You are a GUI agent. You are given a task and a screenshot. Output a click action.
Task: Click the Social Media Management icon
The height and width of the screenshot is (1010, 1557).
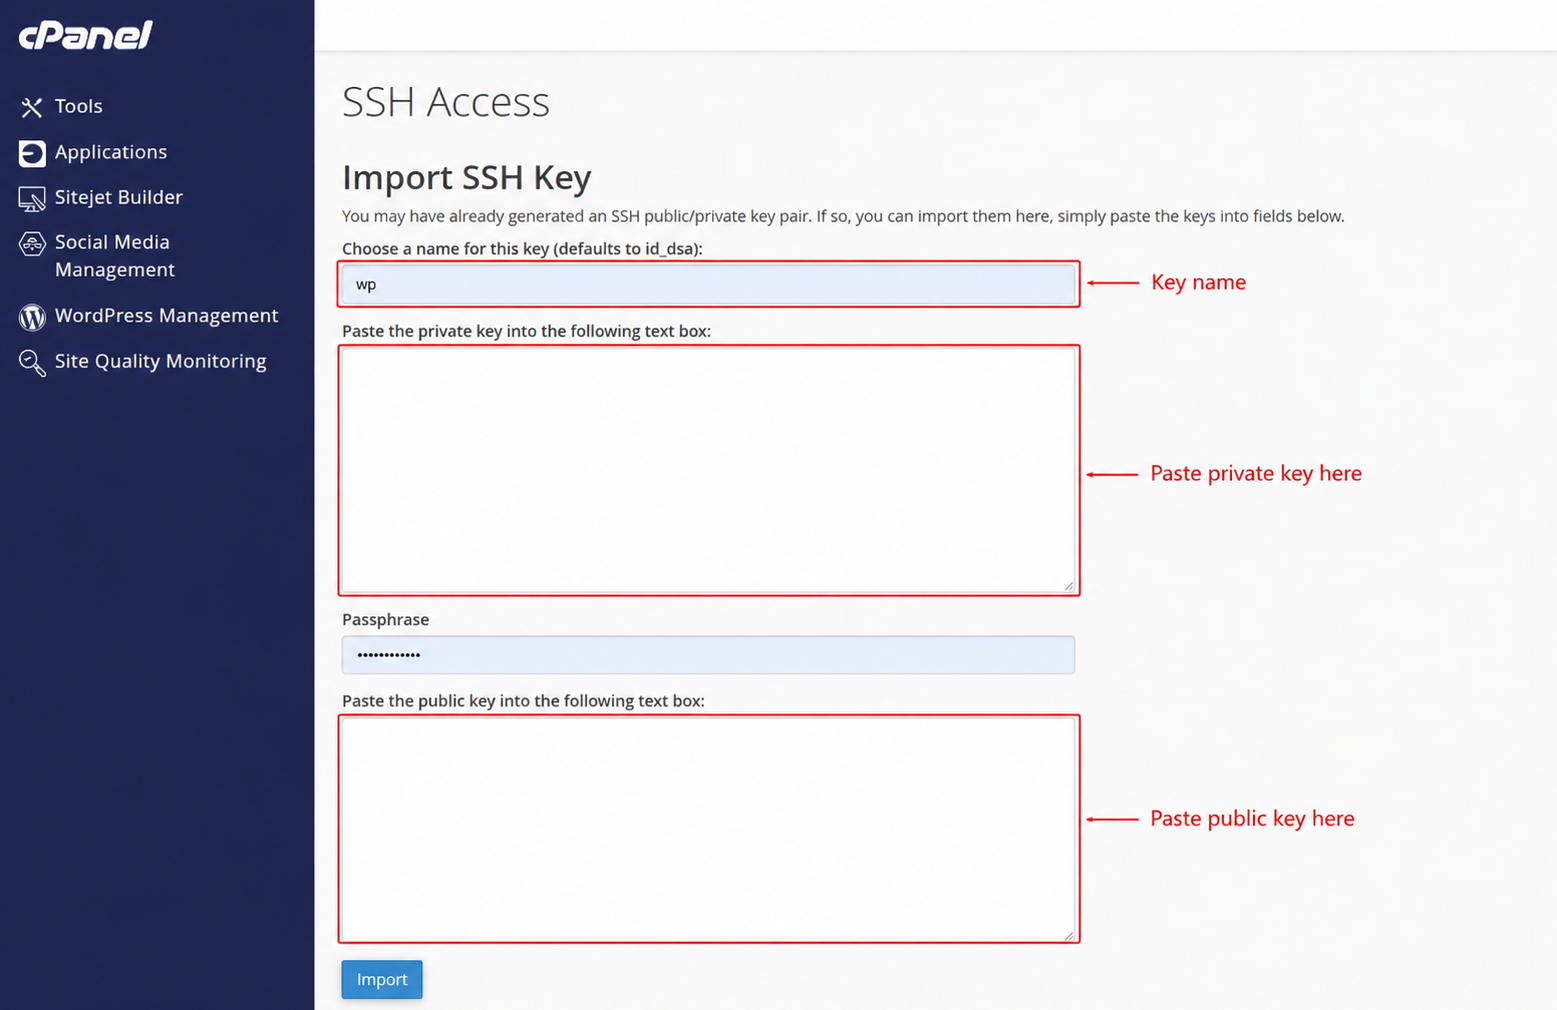coord(32,243)
